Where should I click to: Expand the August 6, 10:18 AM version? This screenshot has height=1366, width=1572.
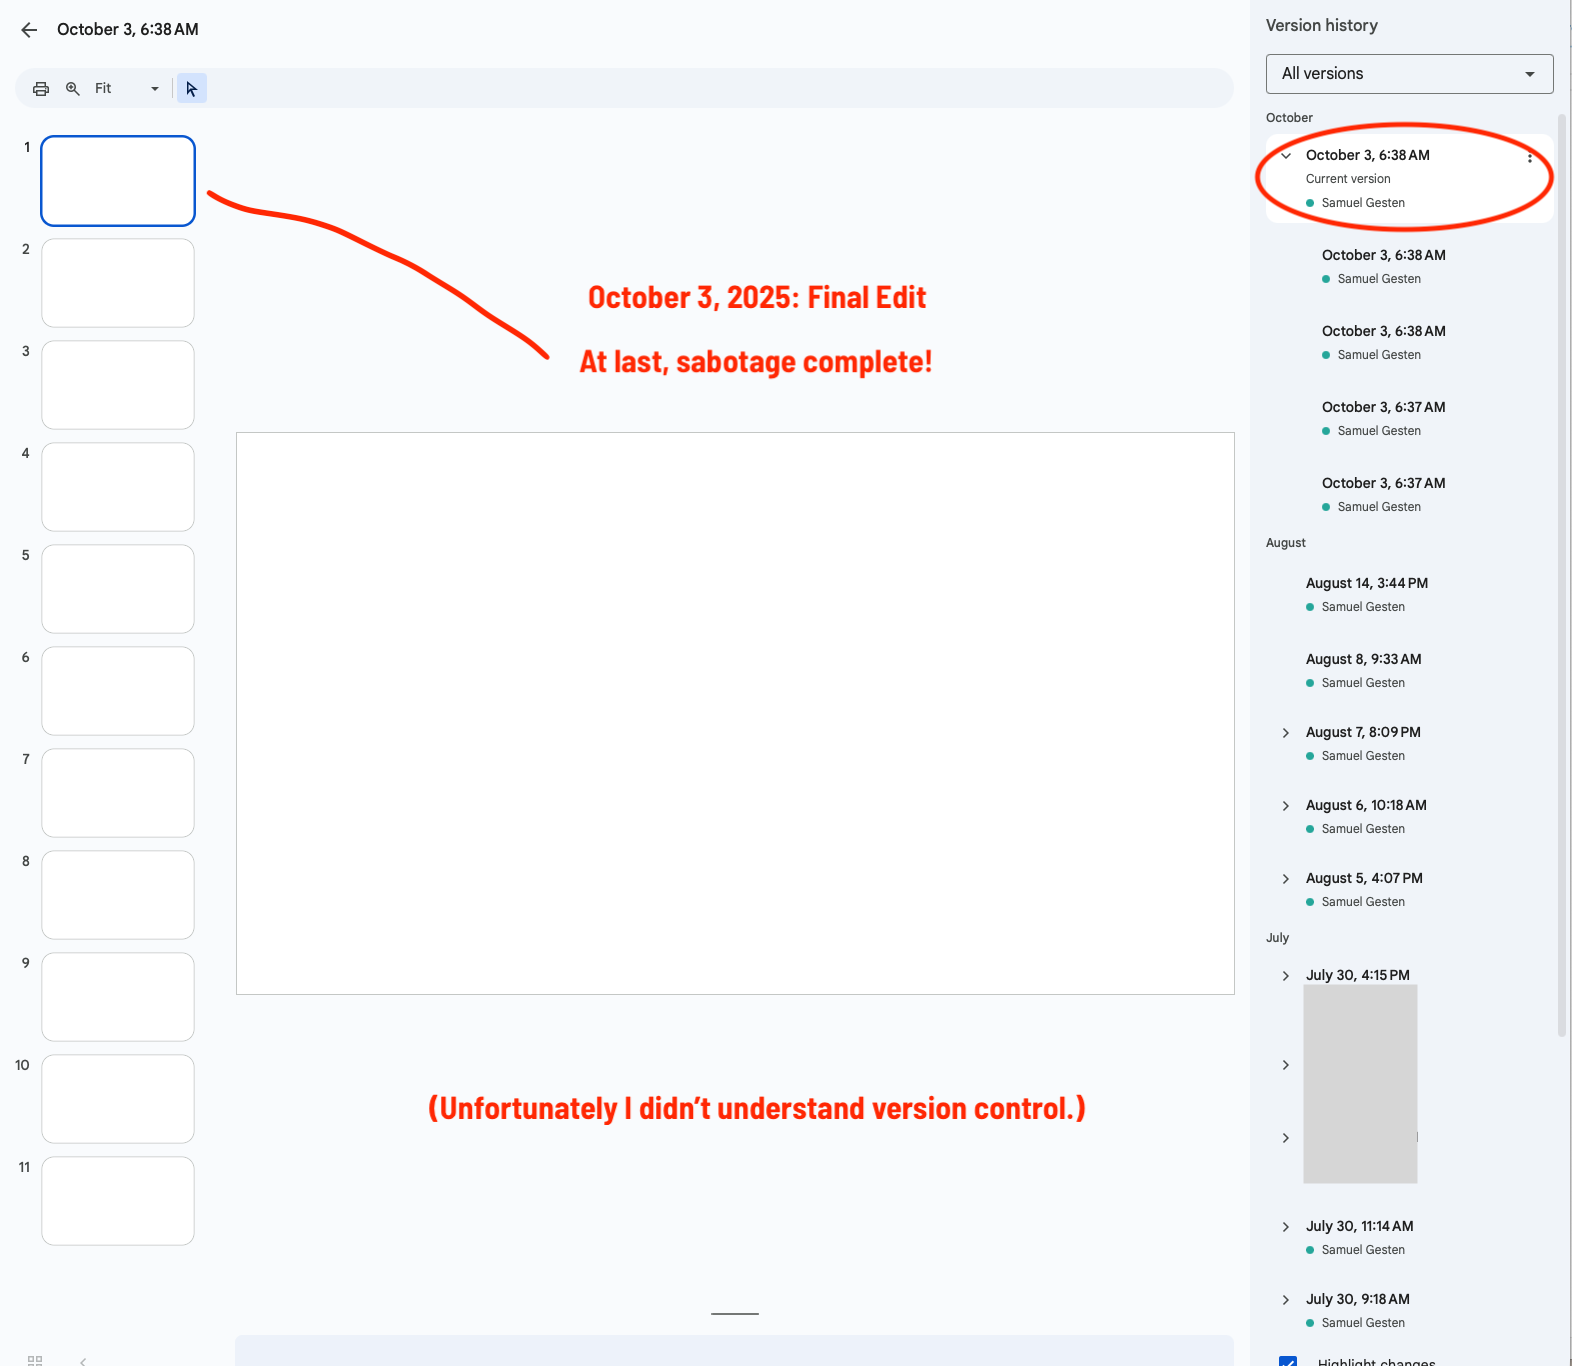[x=1286, y=806]
